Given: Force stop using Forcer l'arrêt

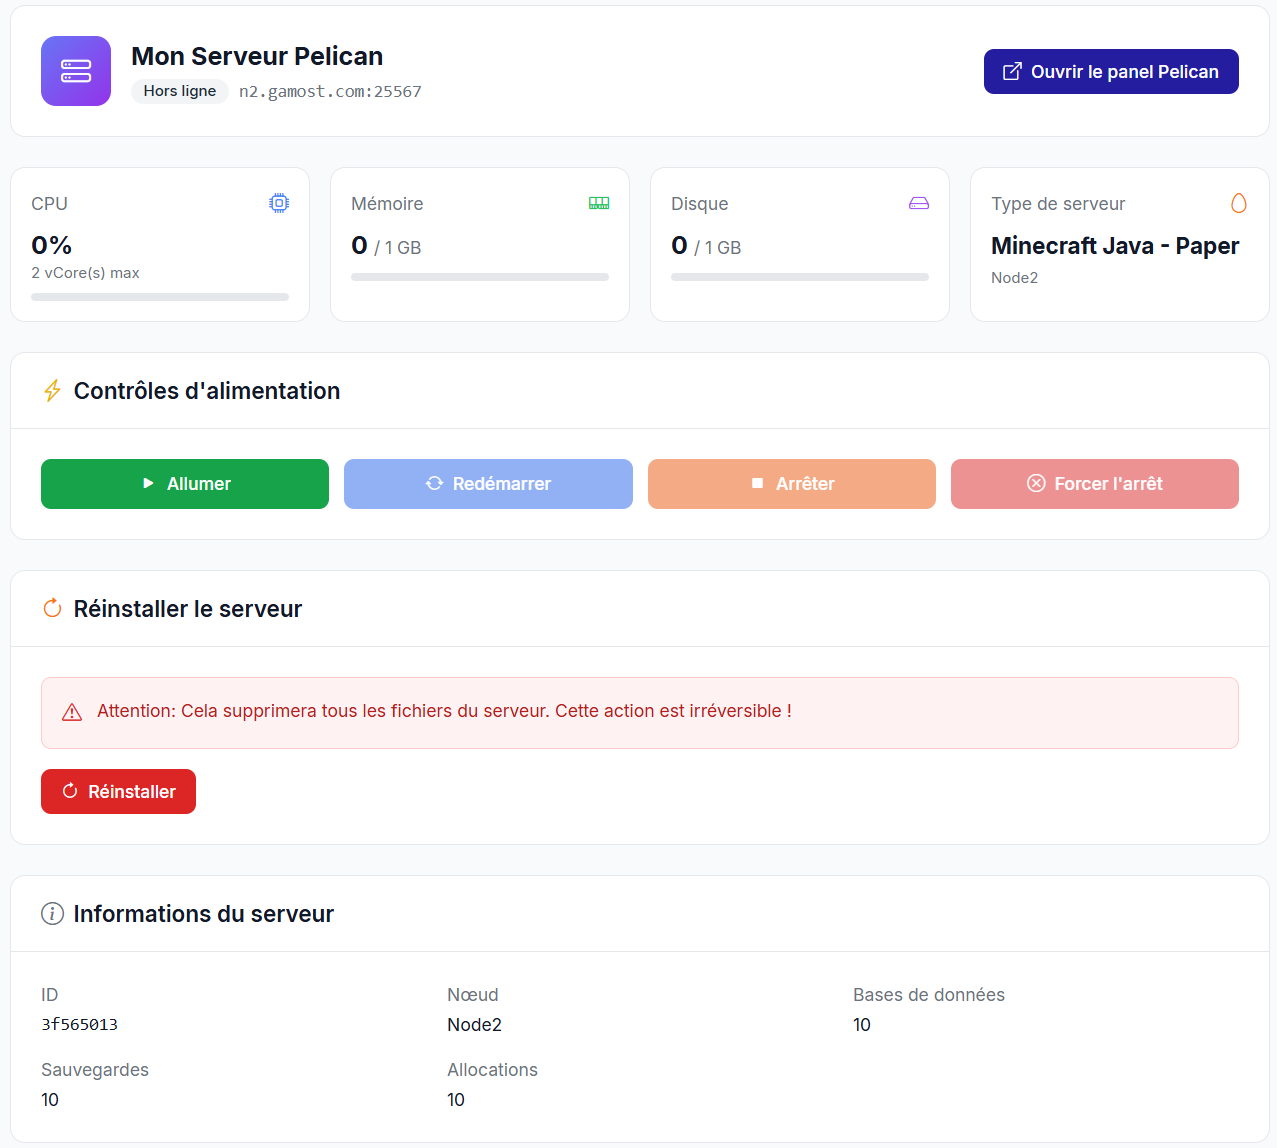Looking at the screenshot, I should 1094,484.
